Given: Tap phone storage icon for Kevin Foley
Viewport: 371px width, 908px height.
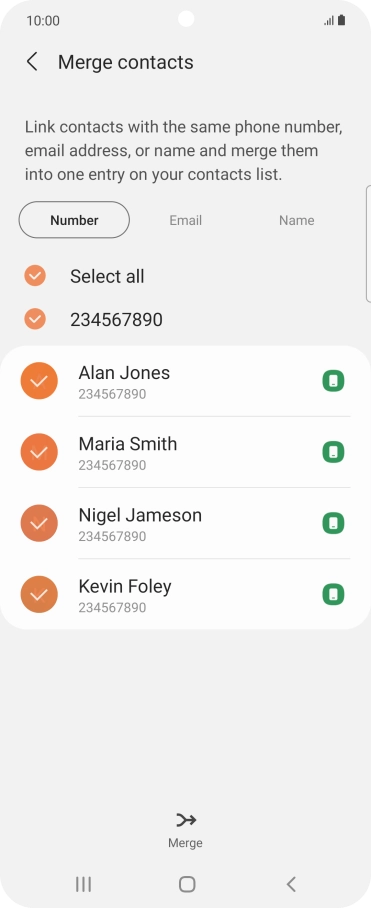Looking at the screenshot, I should (333, 595).
